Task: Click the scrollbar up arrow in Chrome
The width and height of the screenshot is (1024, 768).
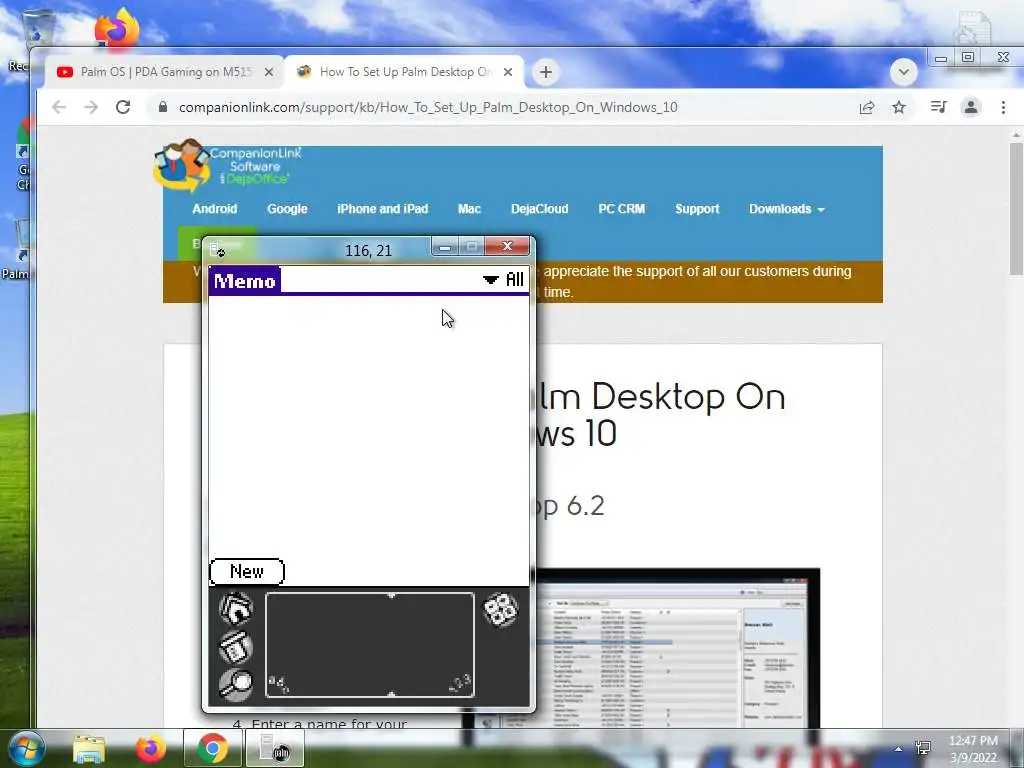Action: click(1016, 135)
